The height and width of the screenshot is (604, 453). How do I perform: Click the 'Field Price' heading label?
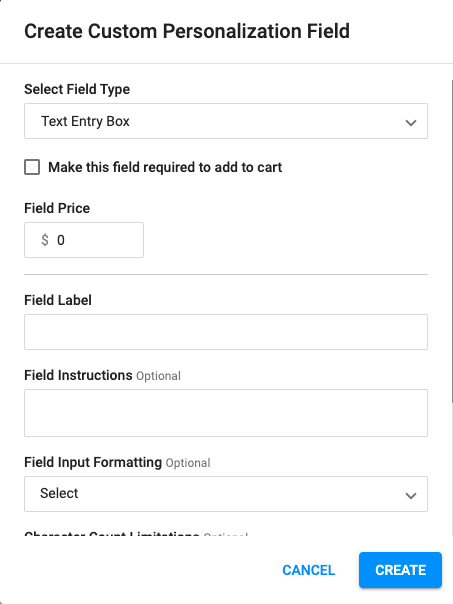(x=57, y=208)
